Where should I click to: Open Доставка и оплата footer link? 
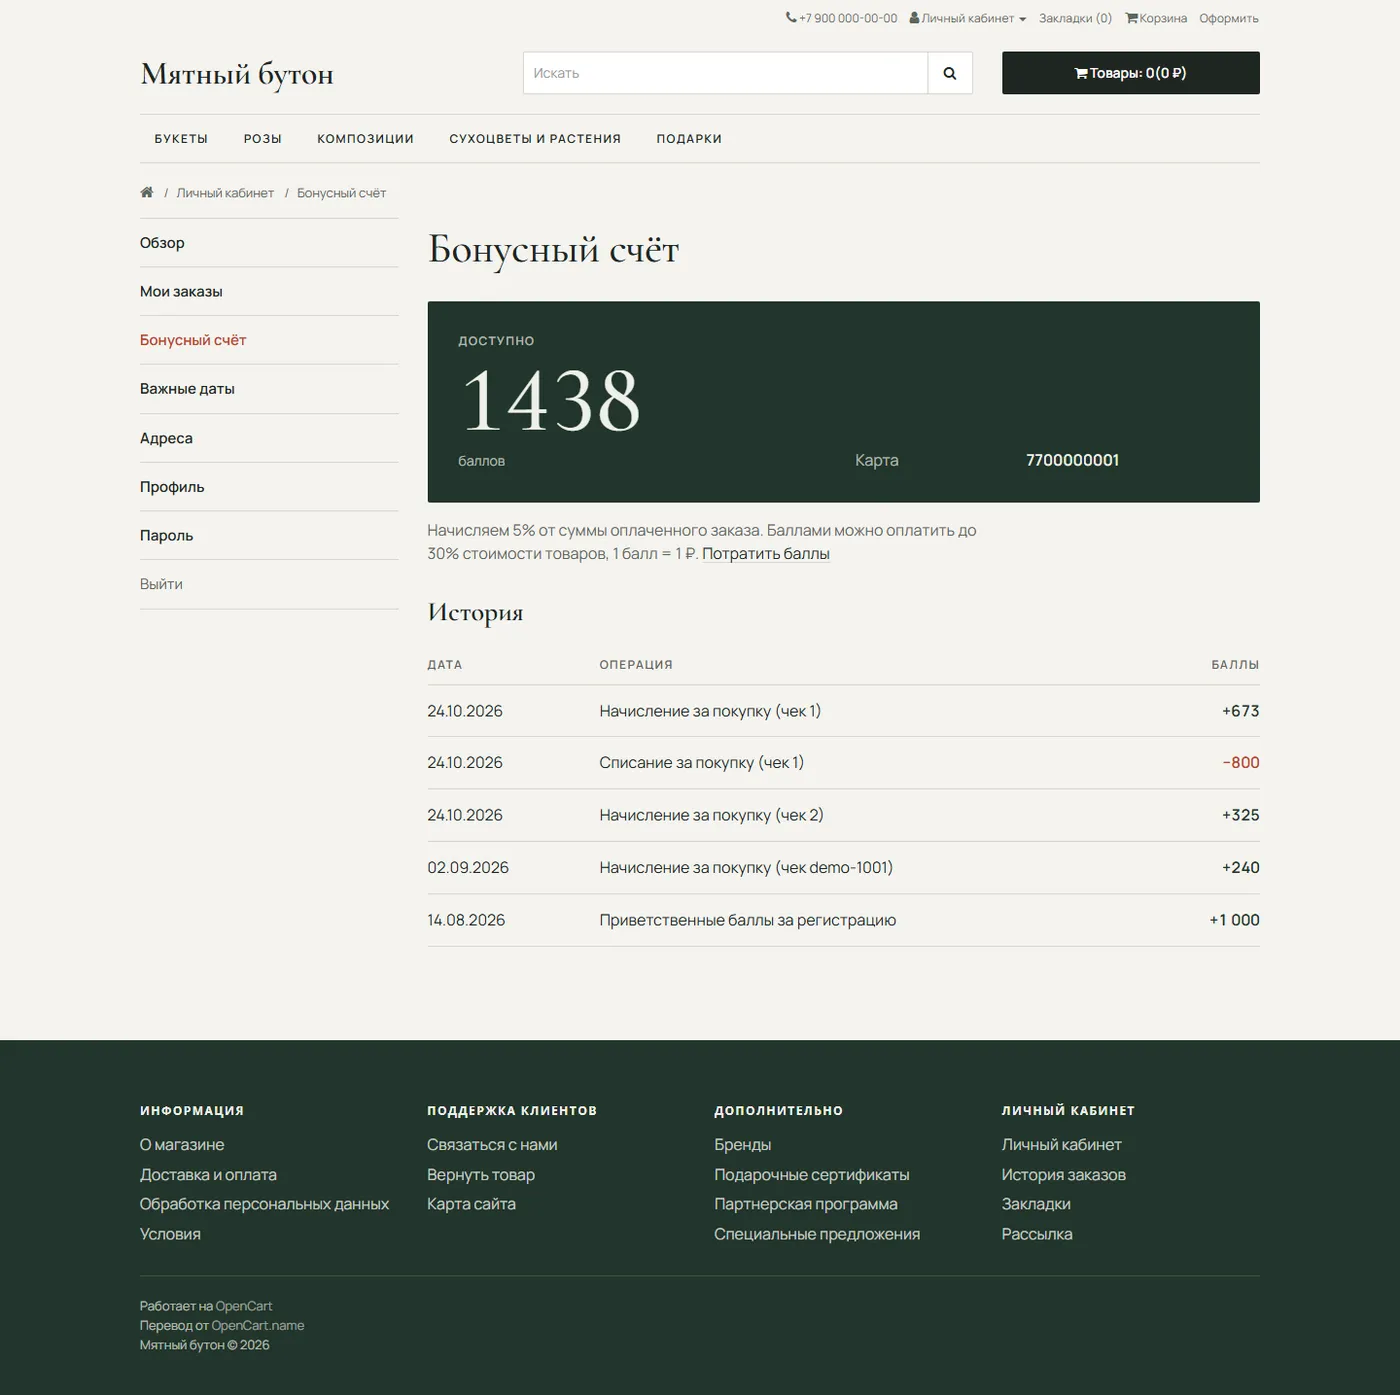click(x=208, y=1175)
